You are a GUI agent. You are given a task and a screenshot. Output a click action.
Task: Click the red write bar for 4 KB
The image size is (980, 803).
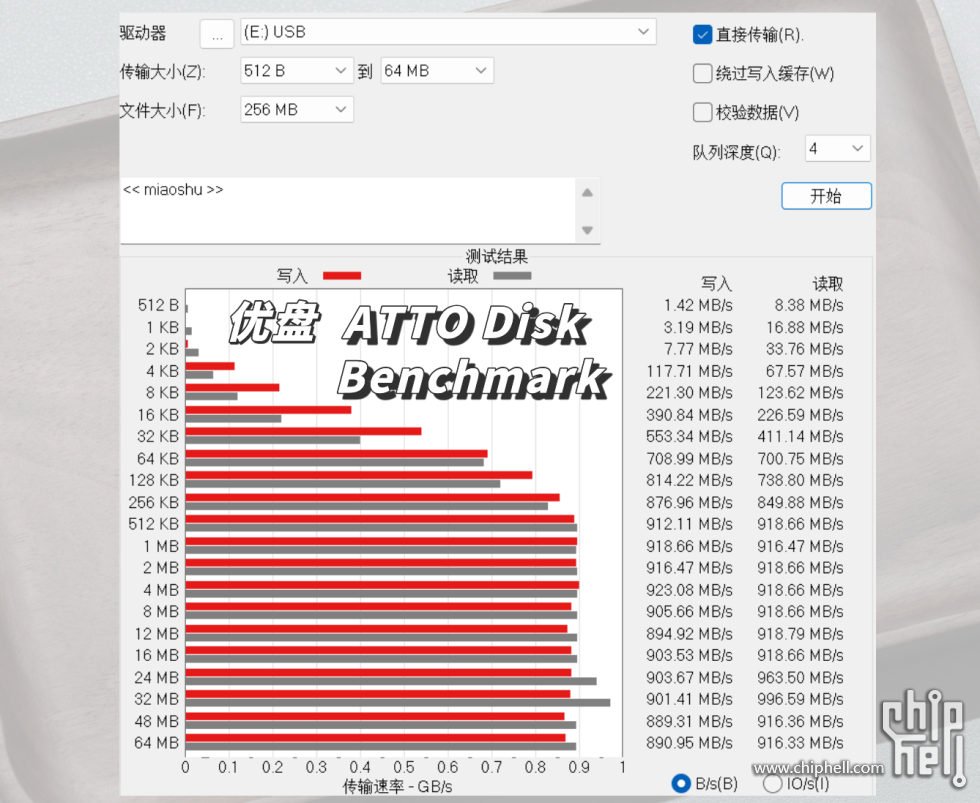(x=210, y=366)
